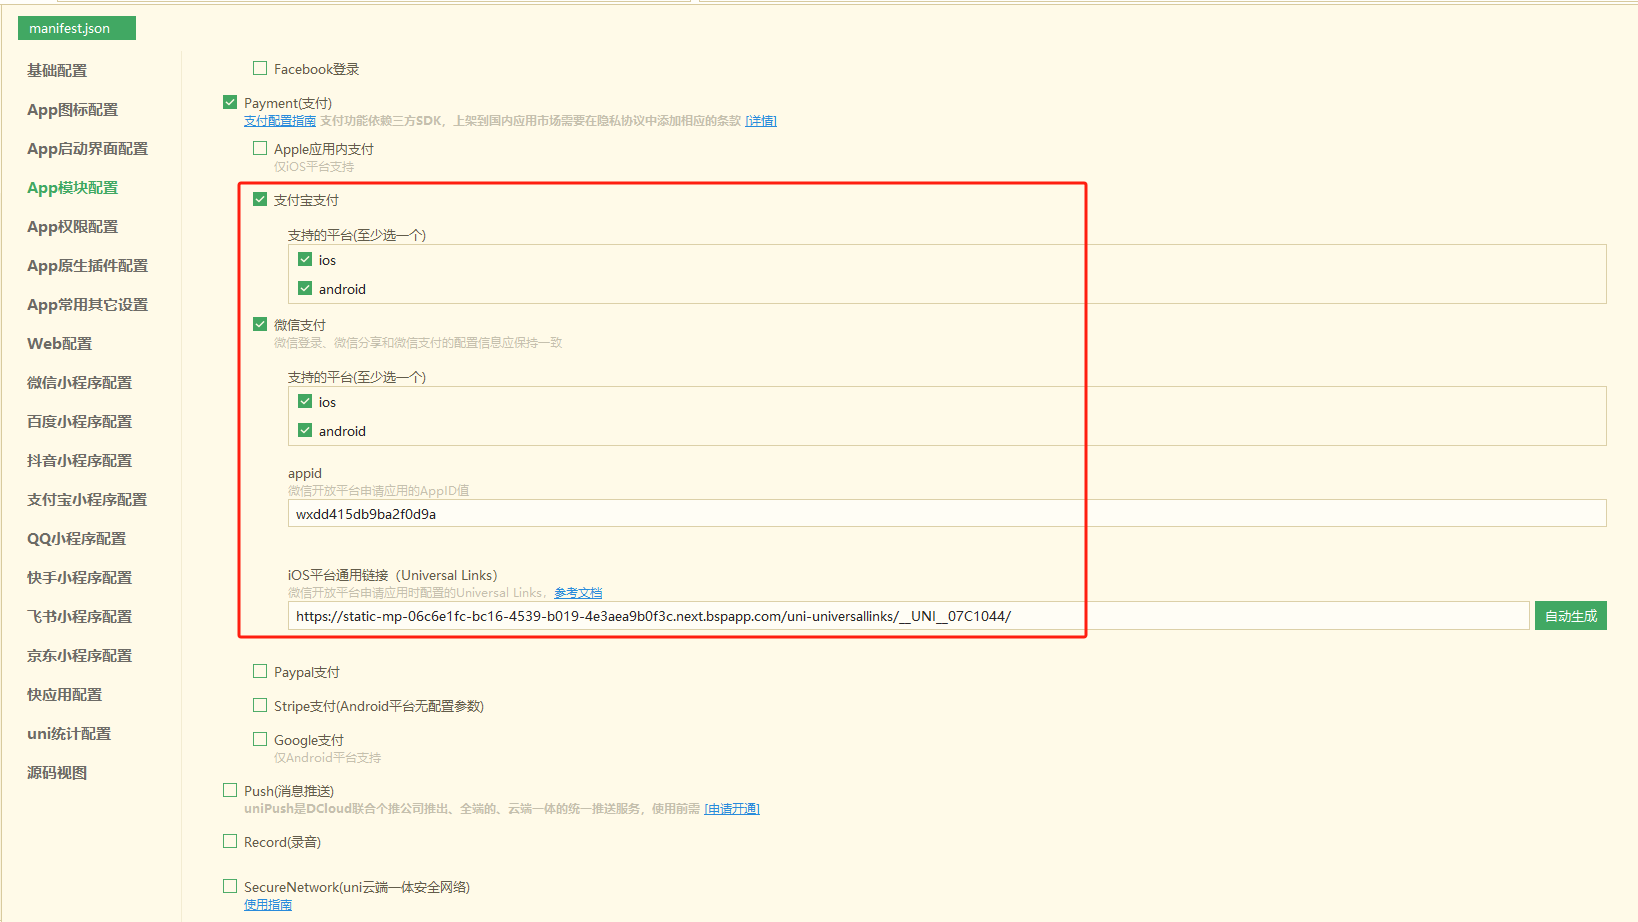The height and width of the screenshot is (922, 1638).
Task: Uncheck the 支付宝支付 checkbox
Action: pos(260,199)
